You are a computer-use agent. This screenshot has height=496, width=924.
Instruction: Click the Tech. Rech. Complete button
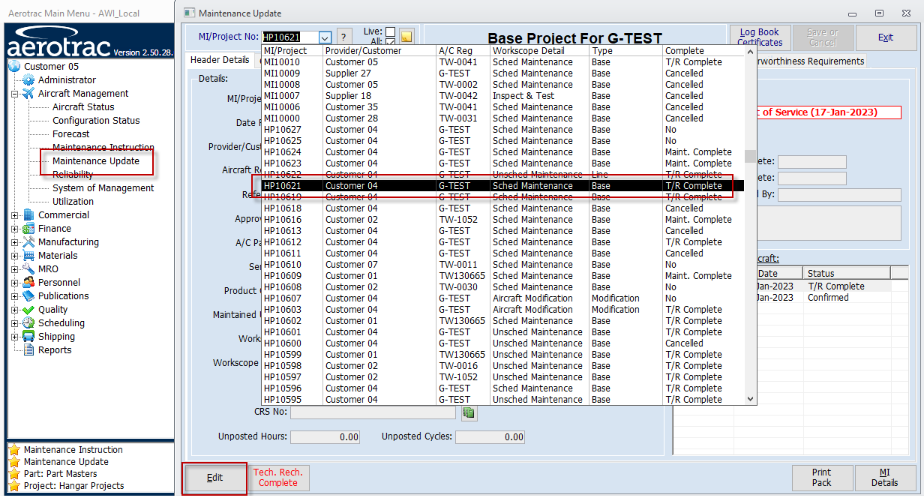click(x=278, y=478)
